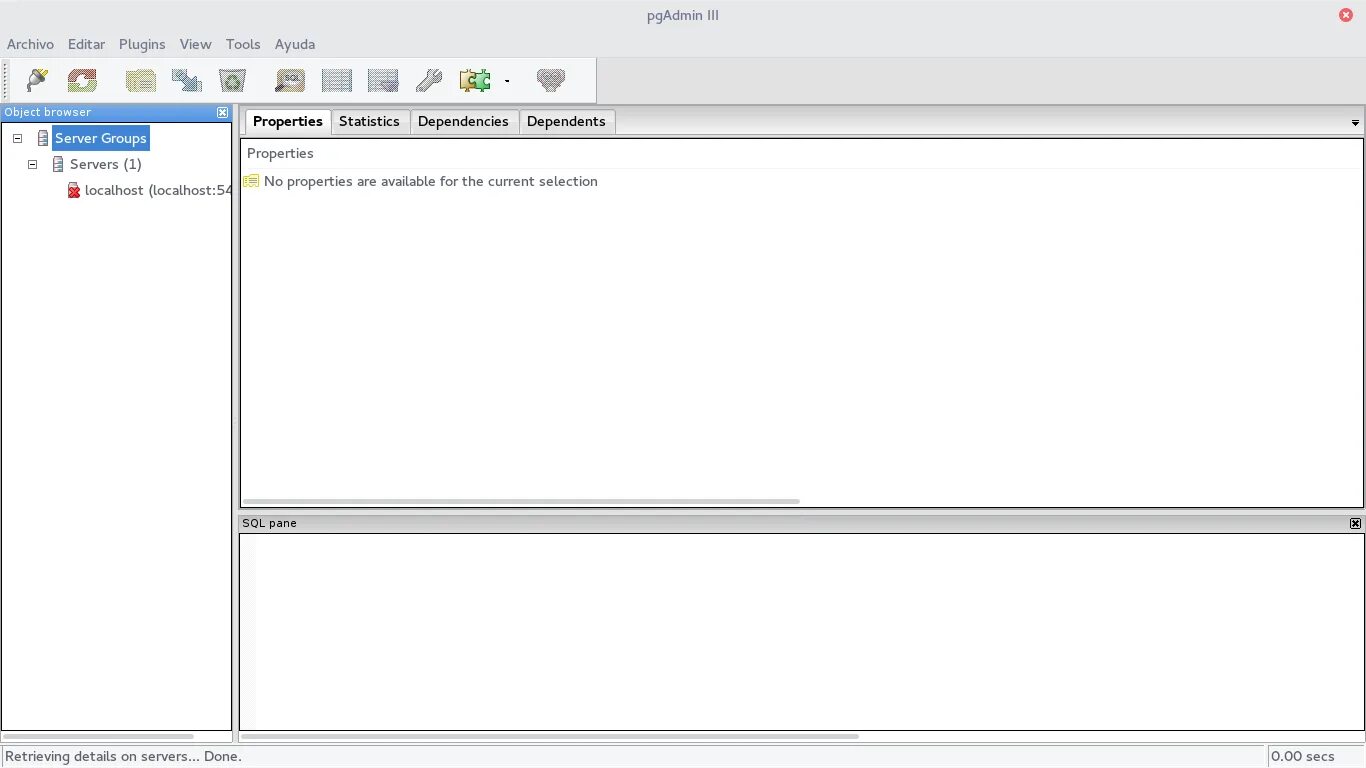
Task: Switch to the Dependents tab
Action: pyautogui.click(x=566, y=121)
